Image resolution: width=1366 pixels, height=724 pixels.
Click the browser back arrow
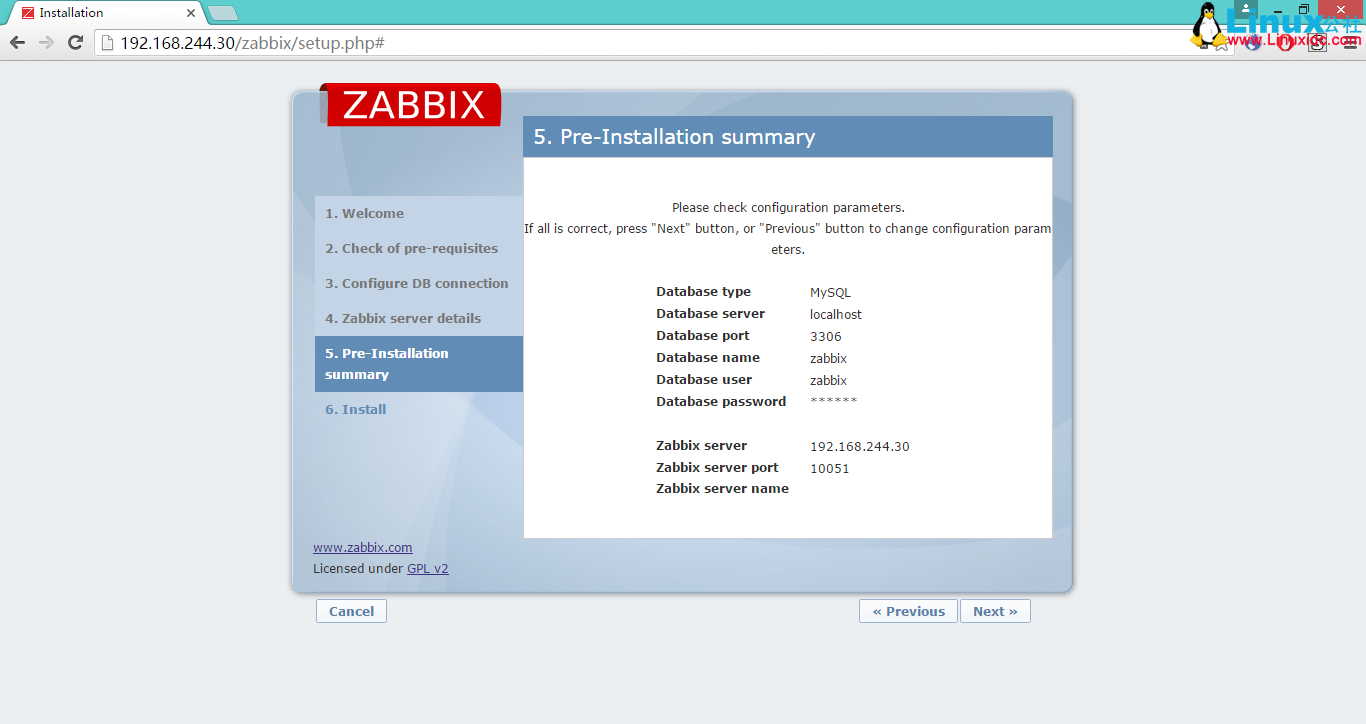[x=17, y=43]
